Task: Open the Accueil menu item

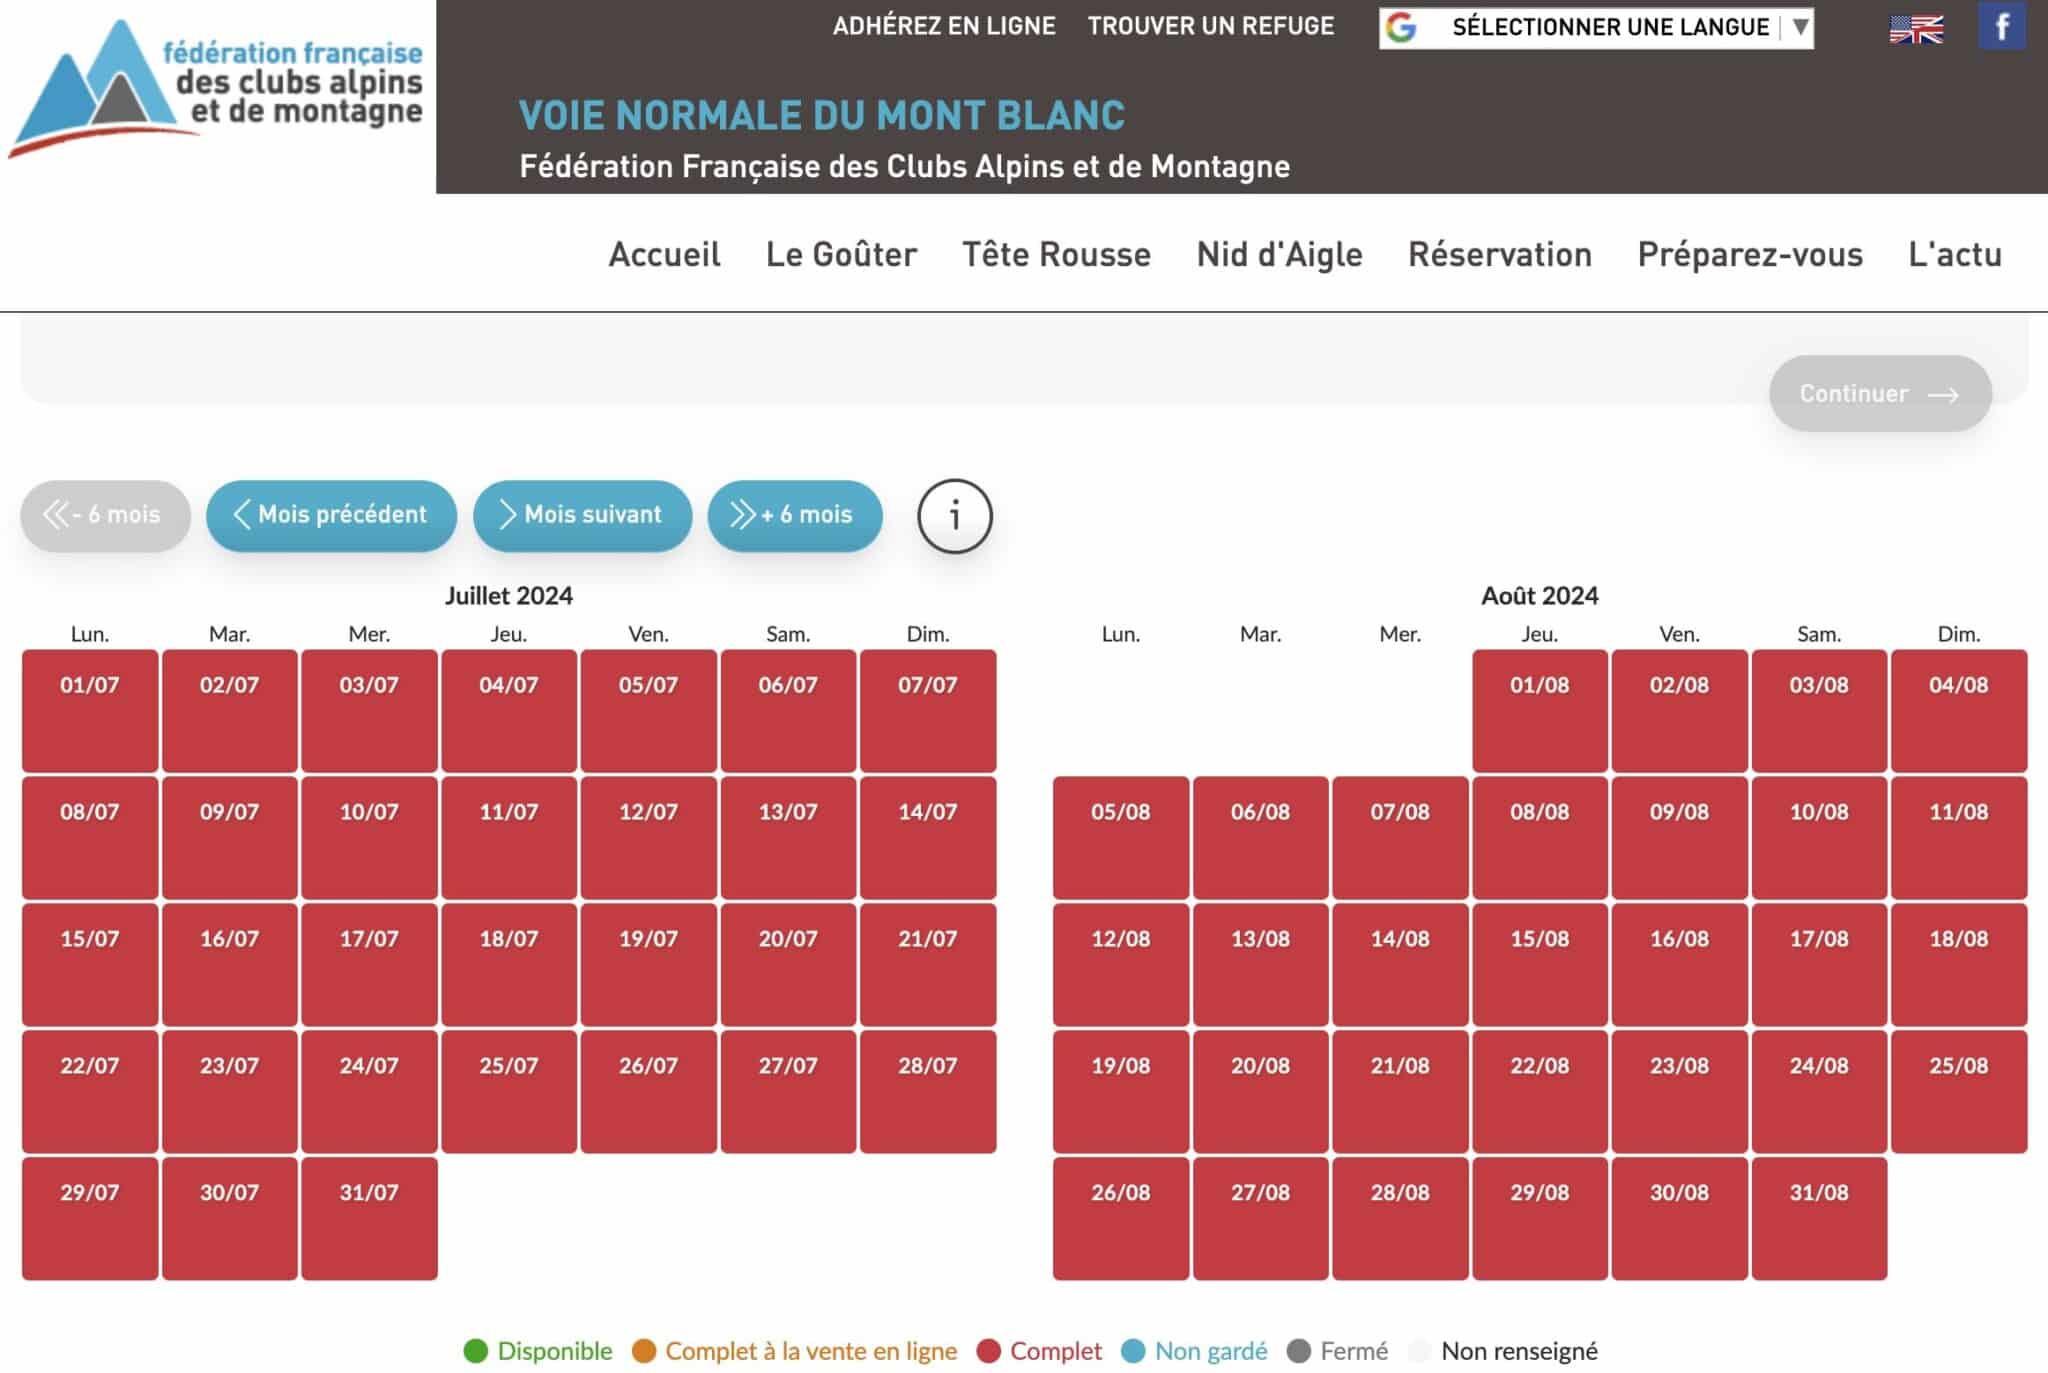Action: pos(664,254)
